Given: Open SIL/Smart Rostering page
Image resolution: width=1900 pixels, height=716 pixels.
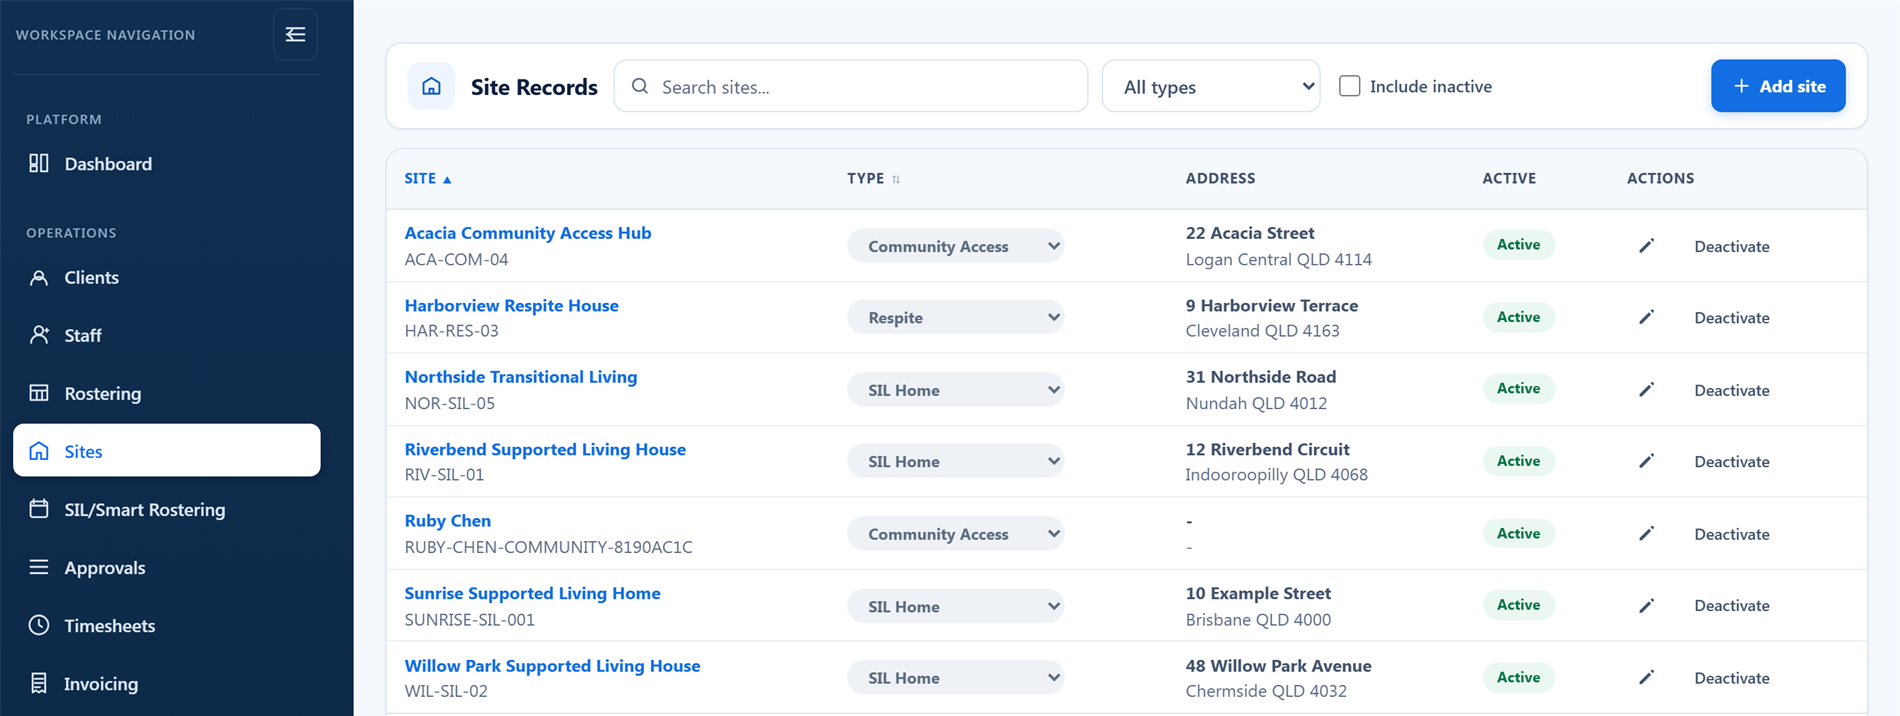Looking at the screenshot, I should pos(167,509).
